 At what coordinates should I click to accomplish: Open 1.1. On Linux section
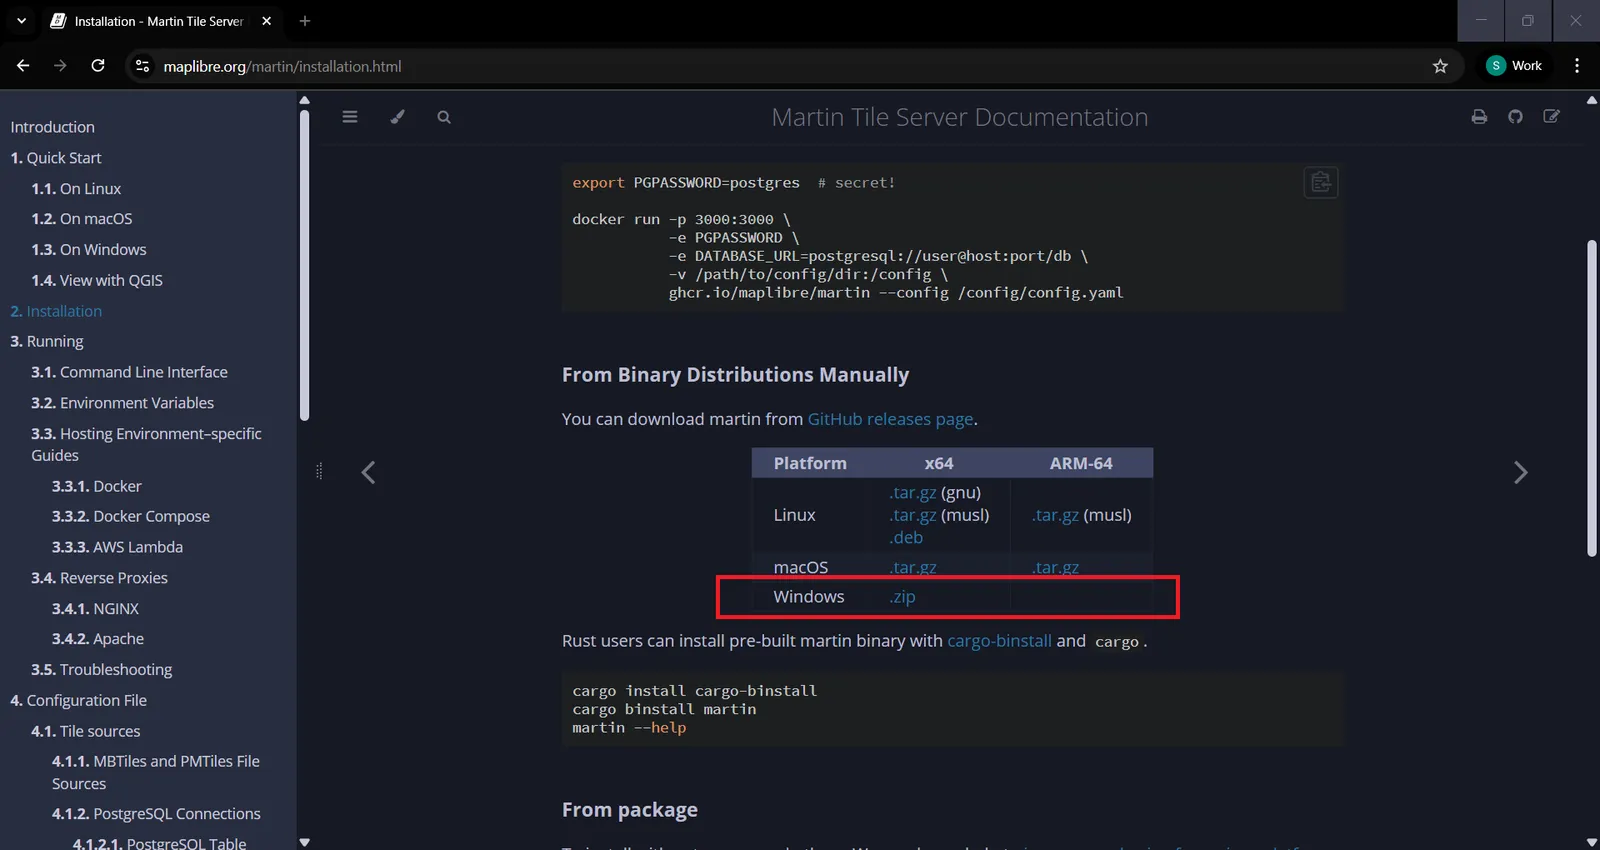[76, 189]
